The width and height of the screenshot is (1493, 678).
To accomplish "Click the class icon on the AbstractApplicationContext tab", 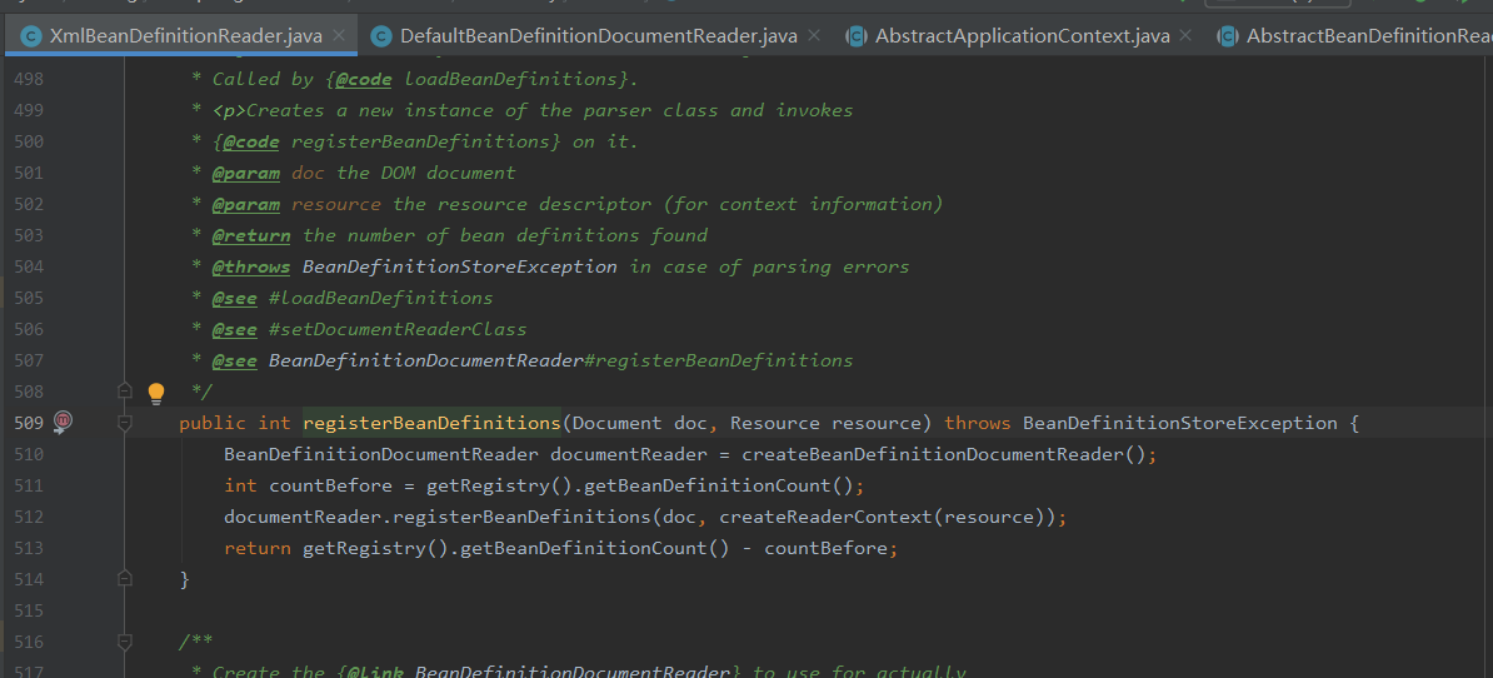I will click(857, 34).
